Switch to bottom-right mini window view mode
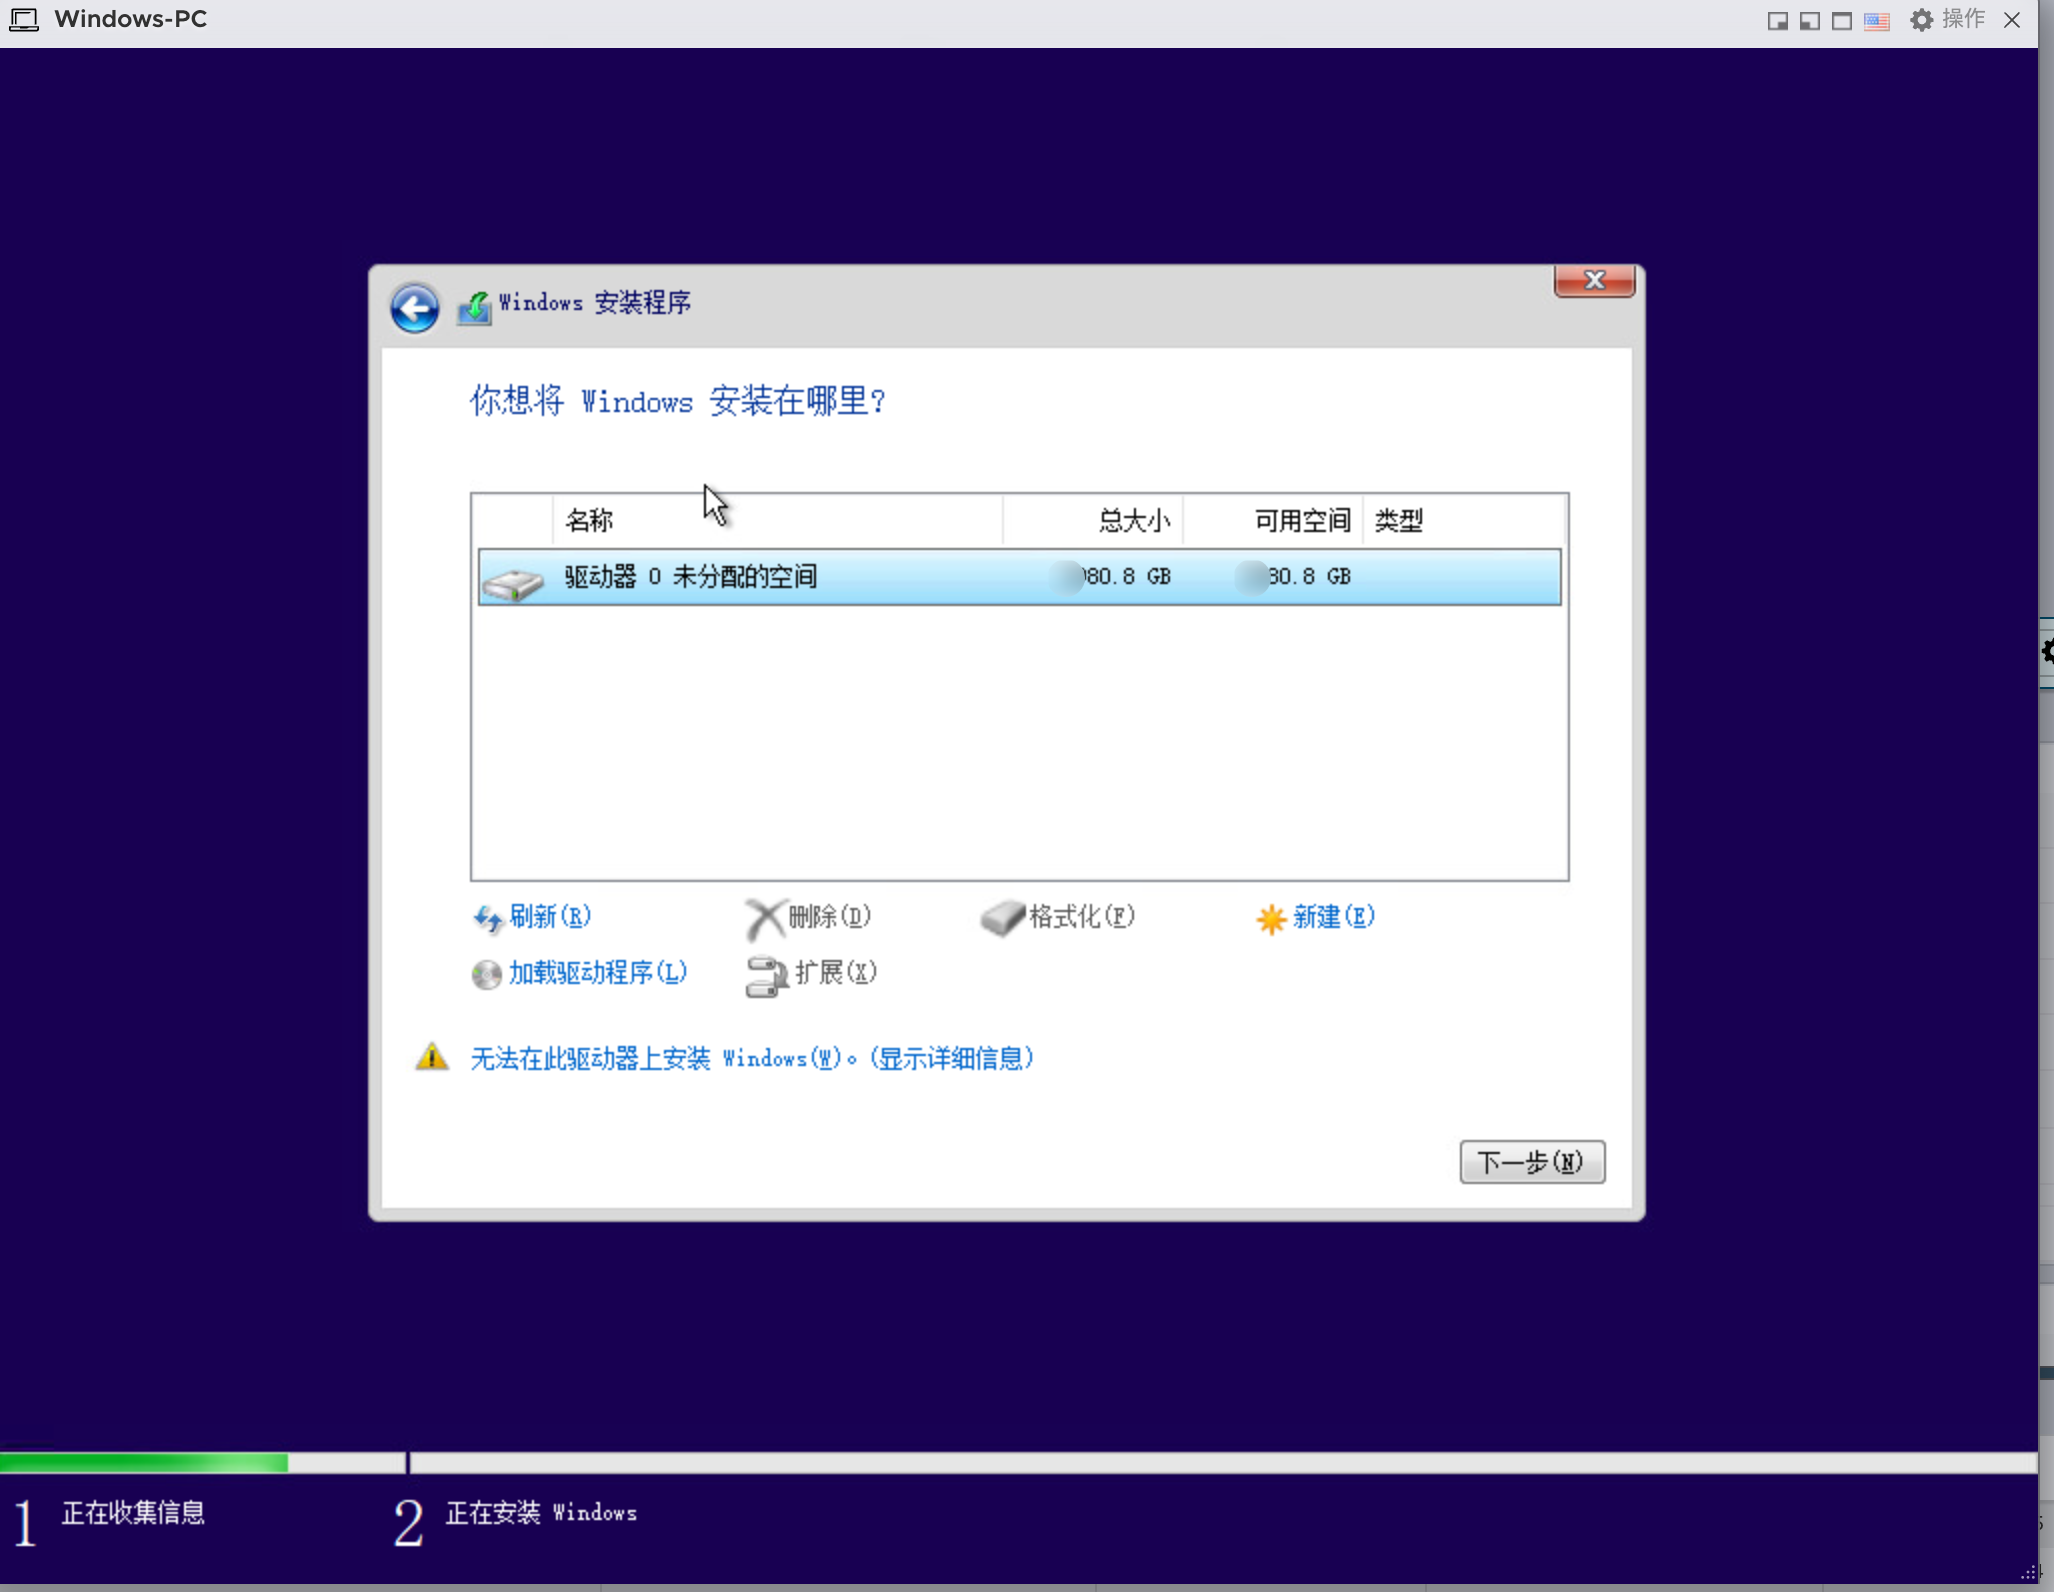Image resolution: width=2054 pixels, height=1592 pixels. 1777,21
